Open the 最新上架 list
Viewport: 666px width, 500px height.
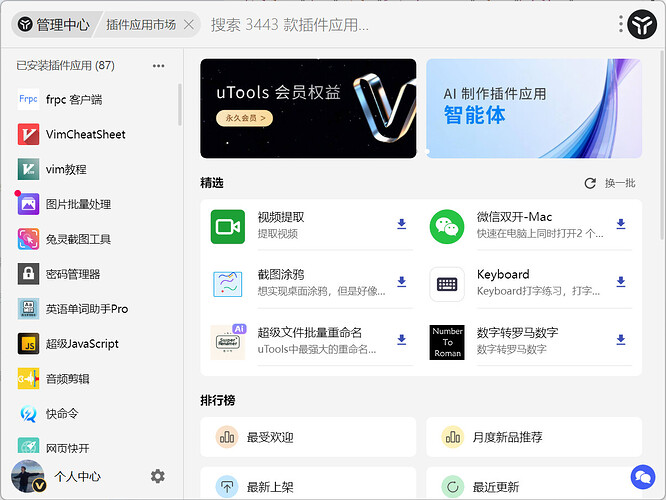pyautogui.click(x=308, y=483)
